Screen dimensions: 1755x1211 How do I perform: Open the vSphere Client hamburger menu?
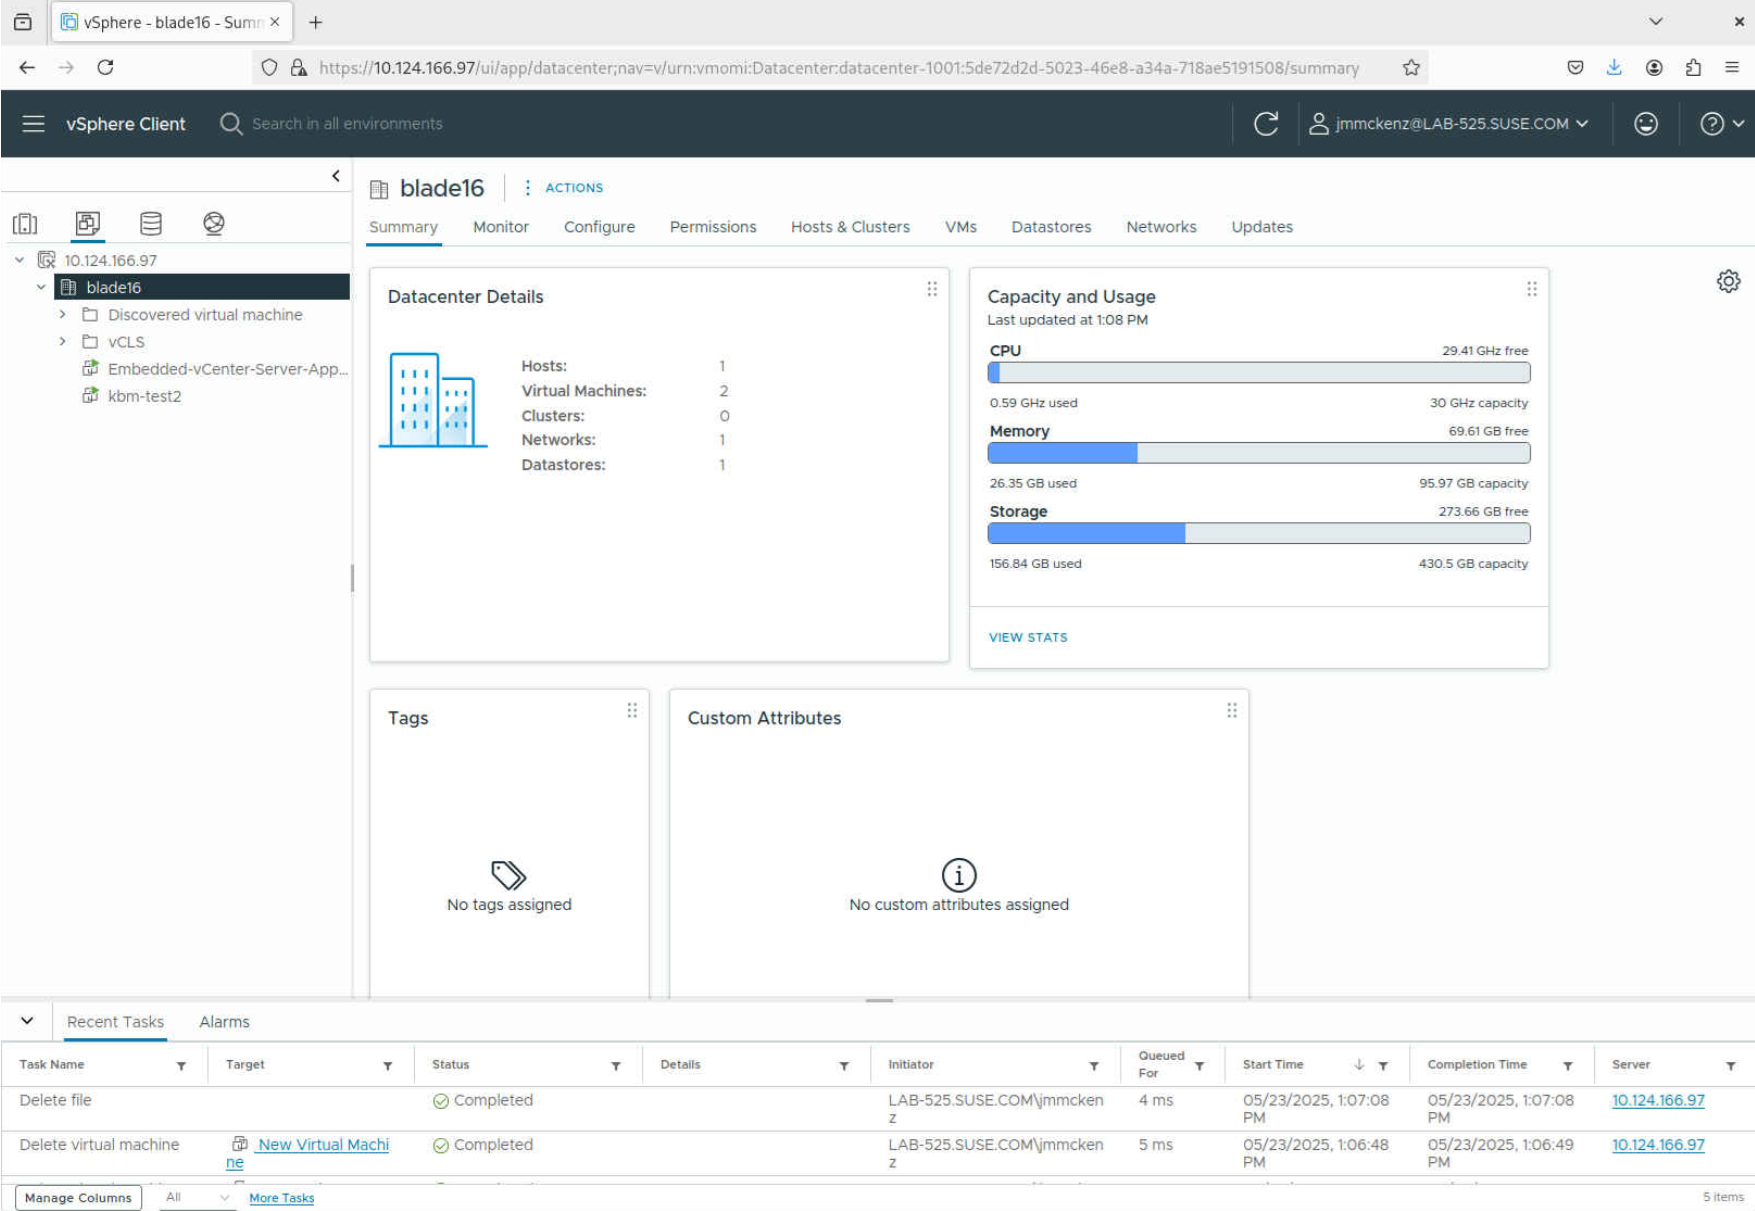point(33,123)
